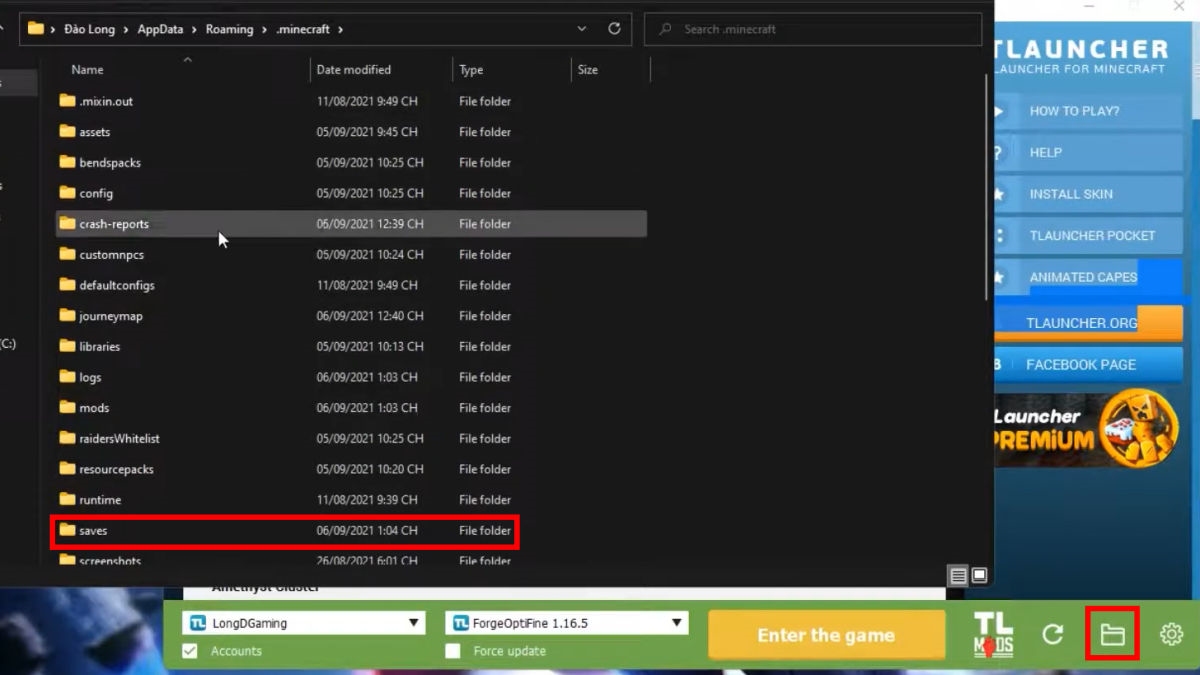
Task: Uncheck the Accounts checkbox
Action: (189, 651)
